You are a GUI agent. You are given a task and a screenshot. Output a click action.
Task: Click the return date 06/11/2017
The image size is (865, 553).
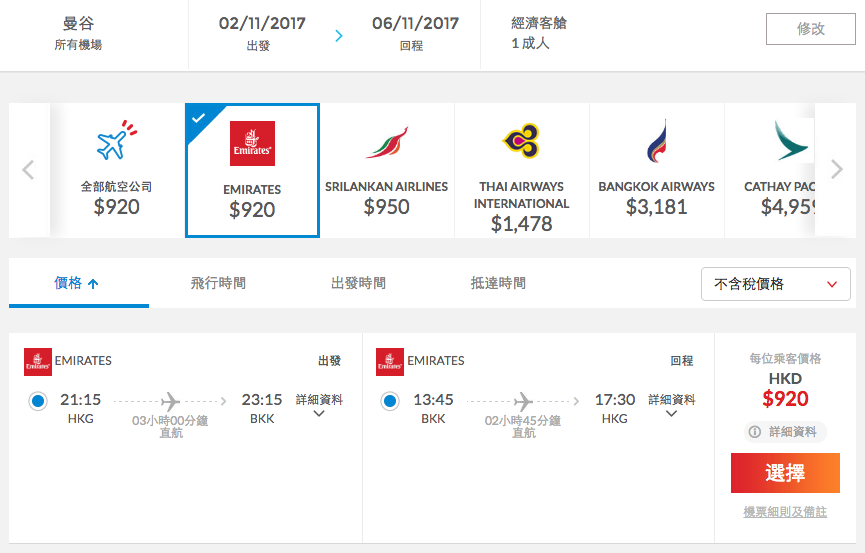tap(415, 23)
